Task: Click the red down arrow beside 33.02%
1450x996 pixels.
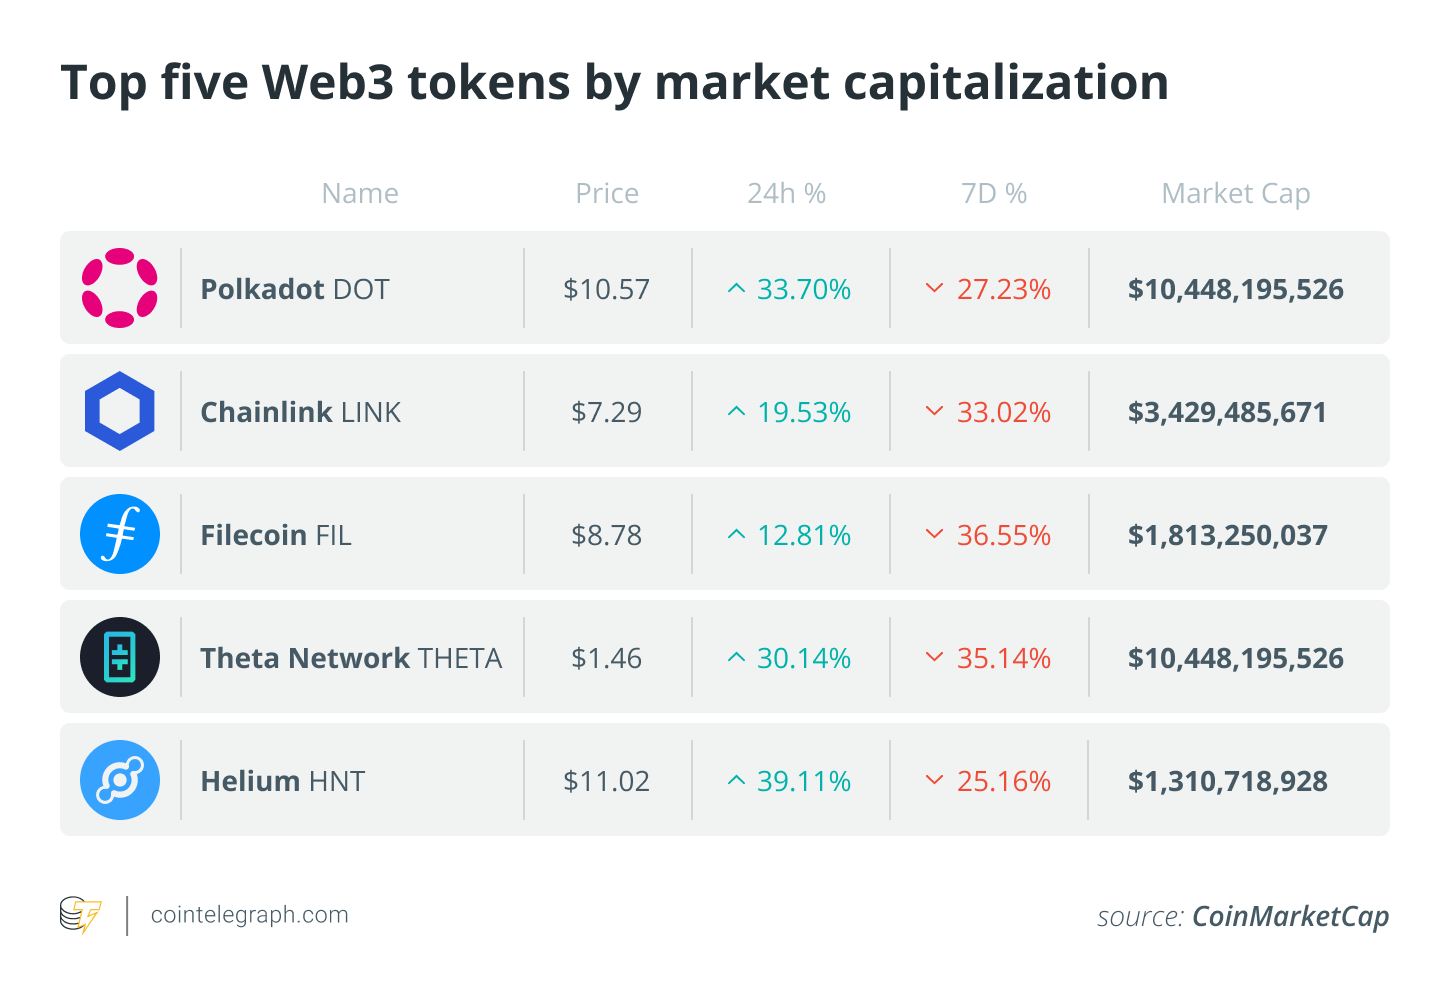Action: pos(935,411)
